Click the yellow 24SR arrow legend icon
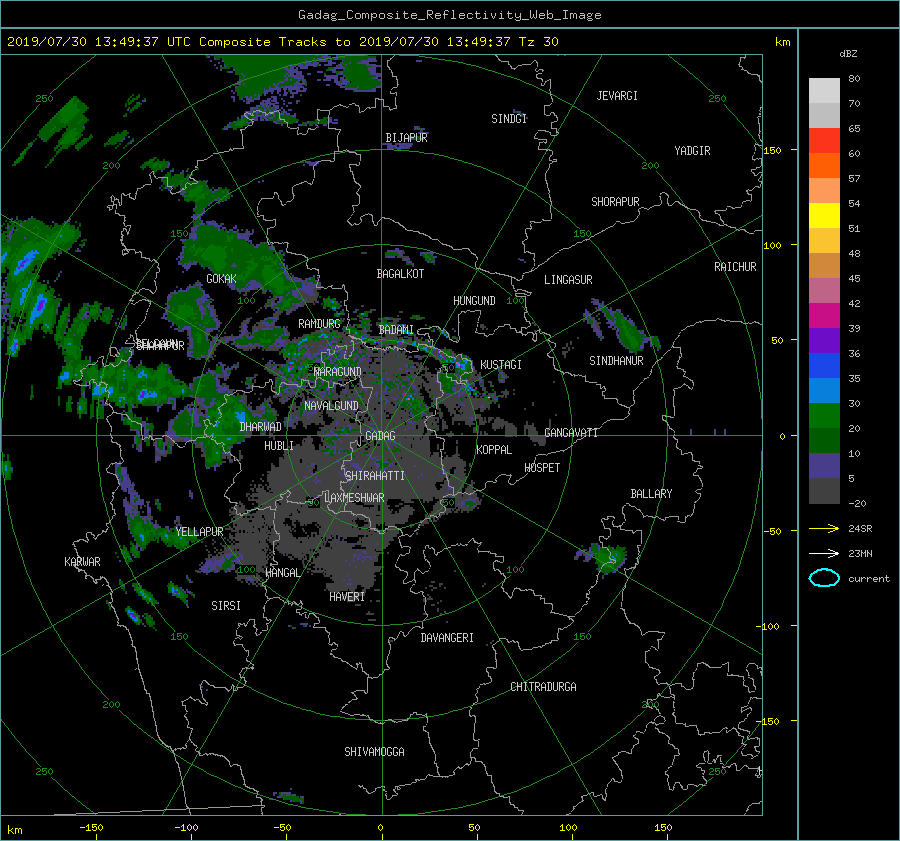The image size is (900, 841). 824,528
